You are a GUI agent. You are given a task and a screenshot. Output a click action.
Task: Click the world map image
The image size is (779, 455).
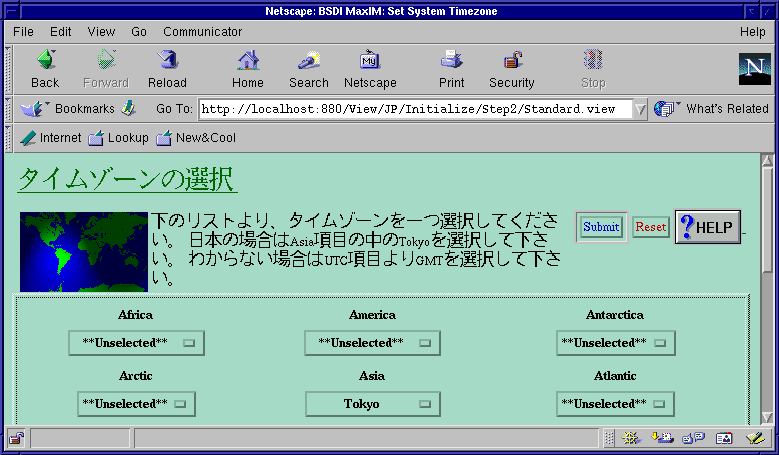(x=84, y=252)
